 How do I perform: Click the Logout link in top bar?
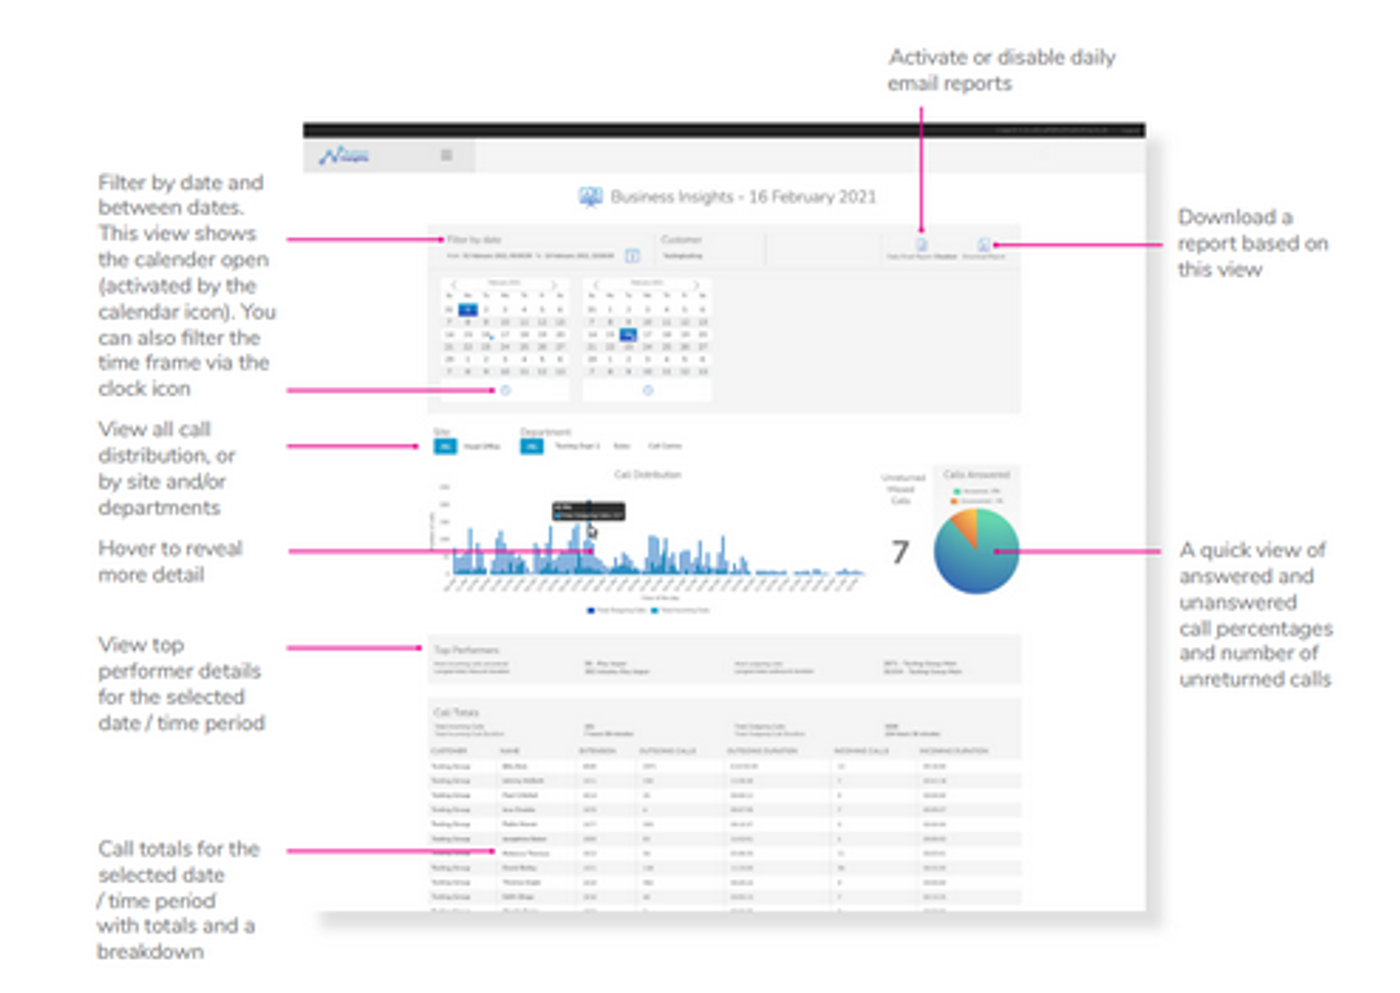[x=1131, y=130]
